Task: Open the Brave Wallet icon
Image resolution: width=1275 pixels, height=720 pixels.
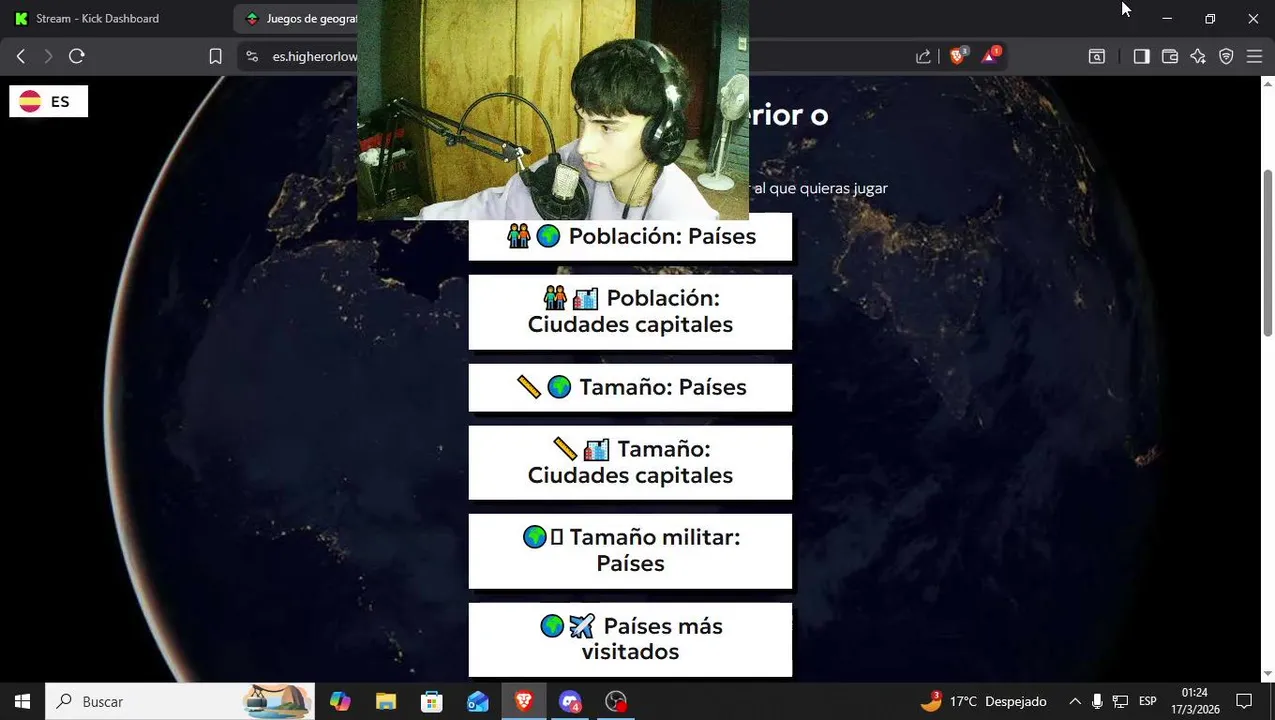Action: click(1169, 57)
